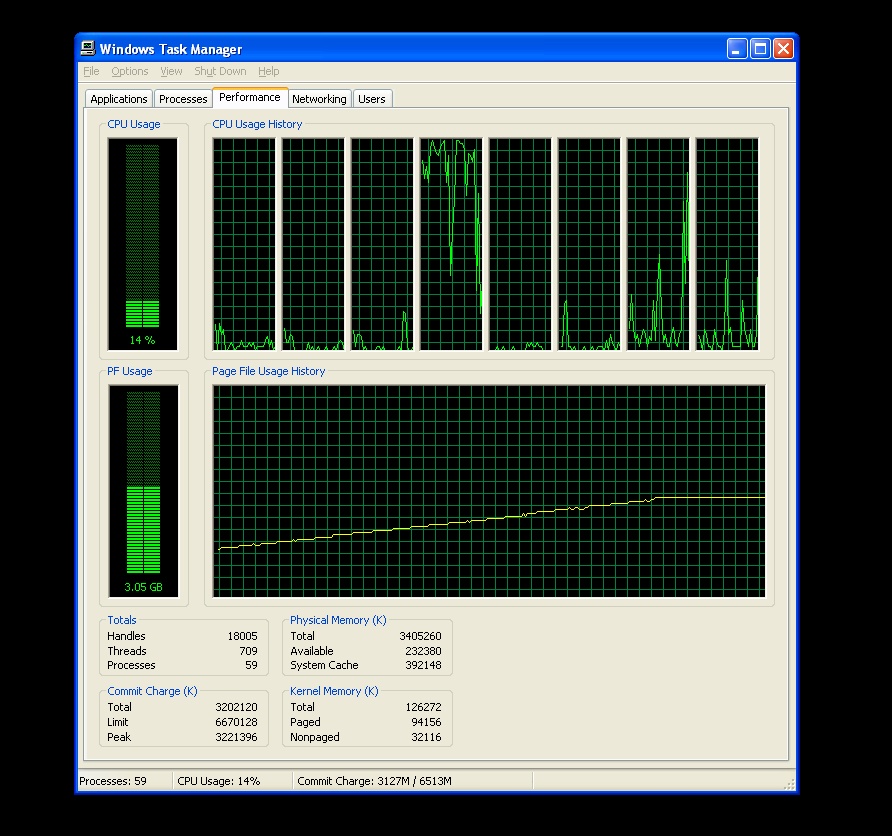Click the window resize grip in status bar
892x836 pixels.
(x=789, y=784)
